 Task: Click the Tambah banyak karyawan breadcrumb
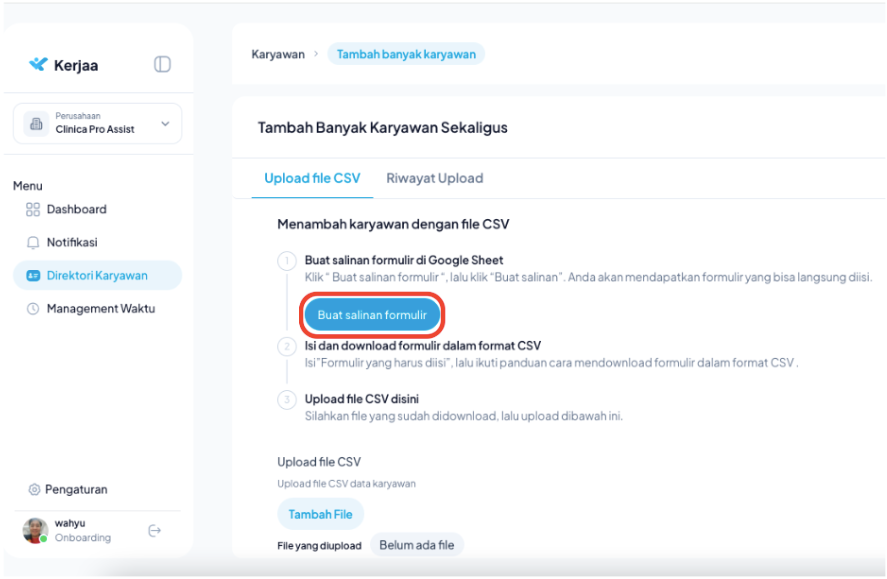coord(406,54)
